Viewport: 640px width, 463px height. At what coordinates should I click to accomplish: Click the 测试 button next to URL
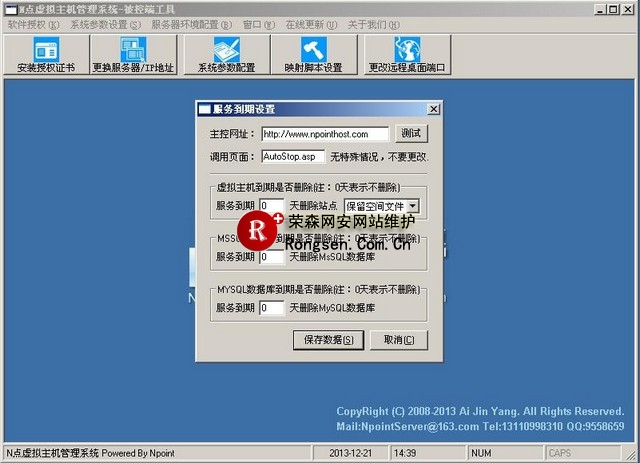click(411, 133)
